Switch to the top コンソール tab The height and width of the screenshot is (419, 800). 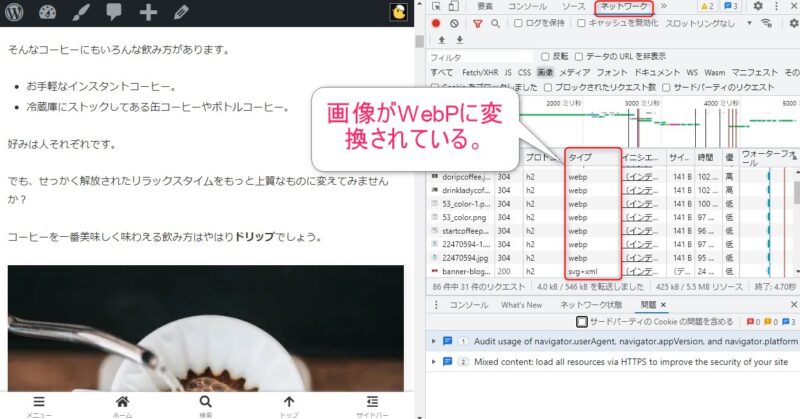[527, 6]
